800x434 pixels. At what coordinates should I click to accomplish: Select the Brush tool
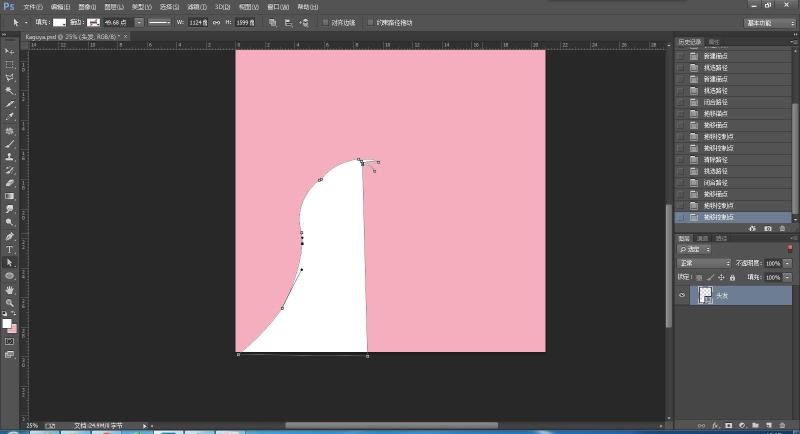click(9, 144)
